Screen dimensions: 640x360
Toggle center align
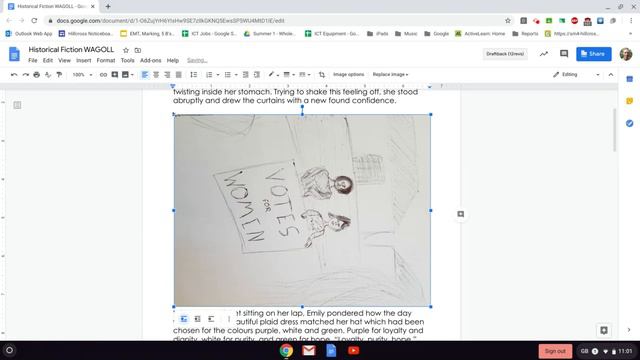pyautogui.click(x=156, y=75)
